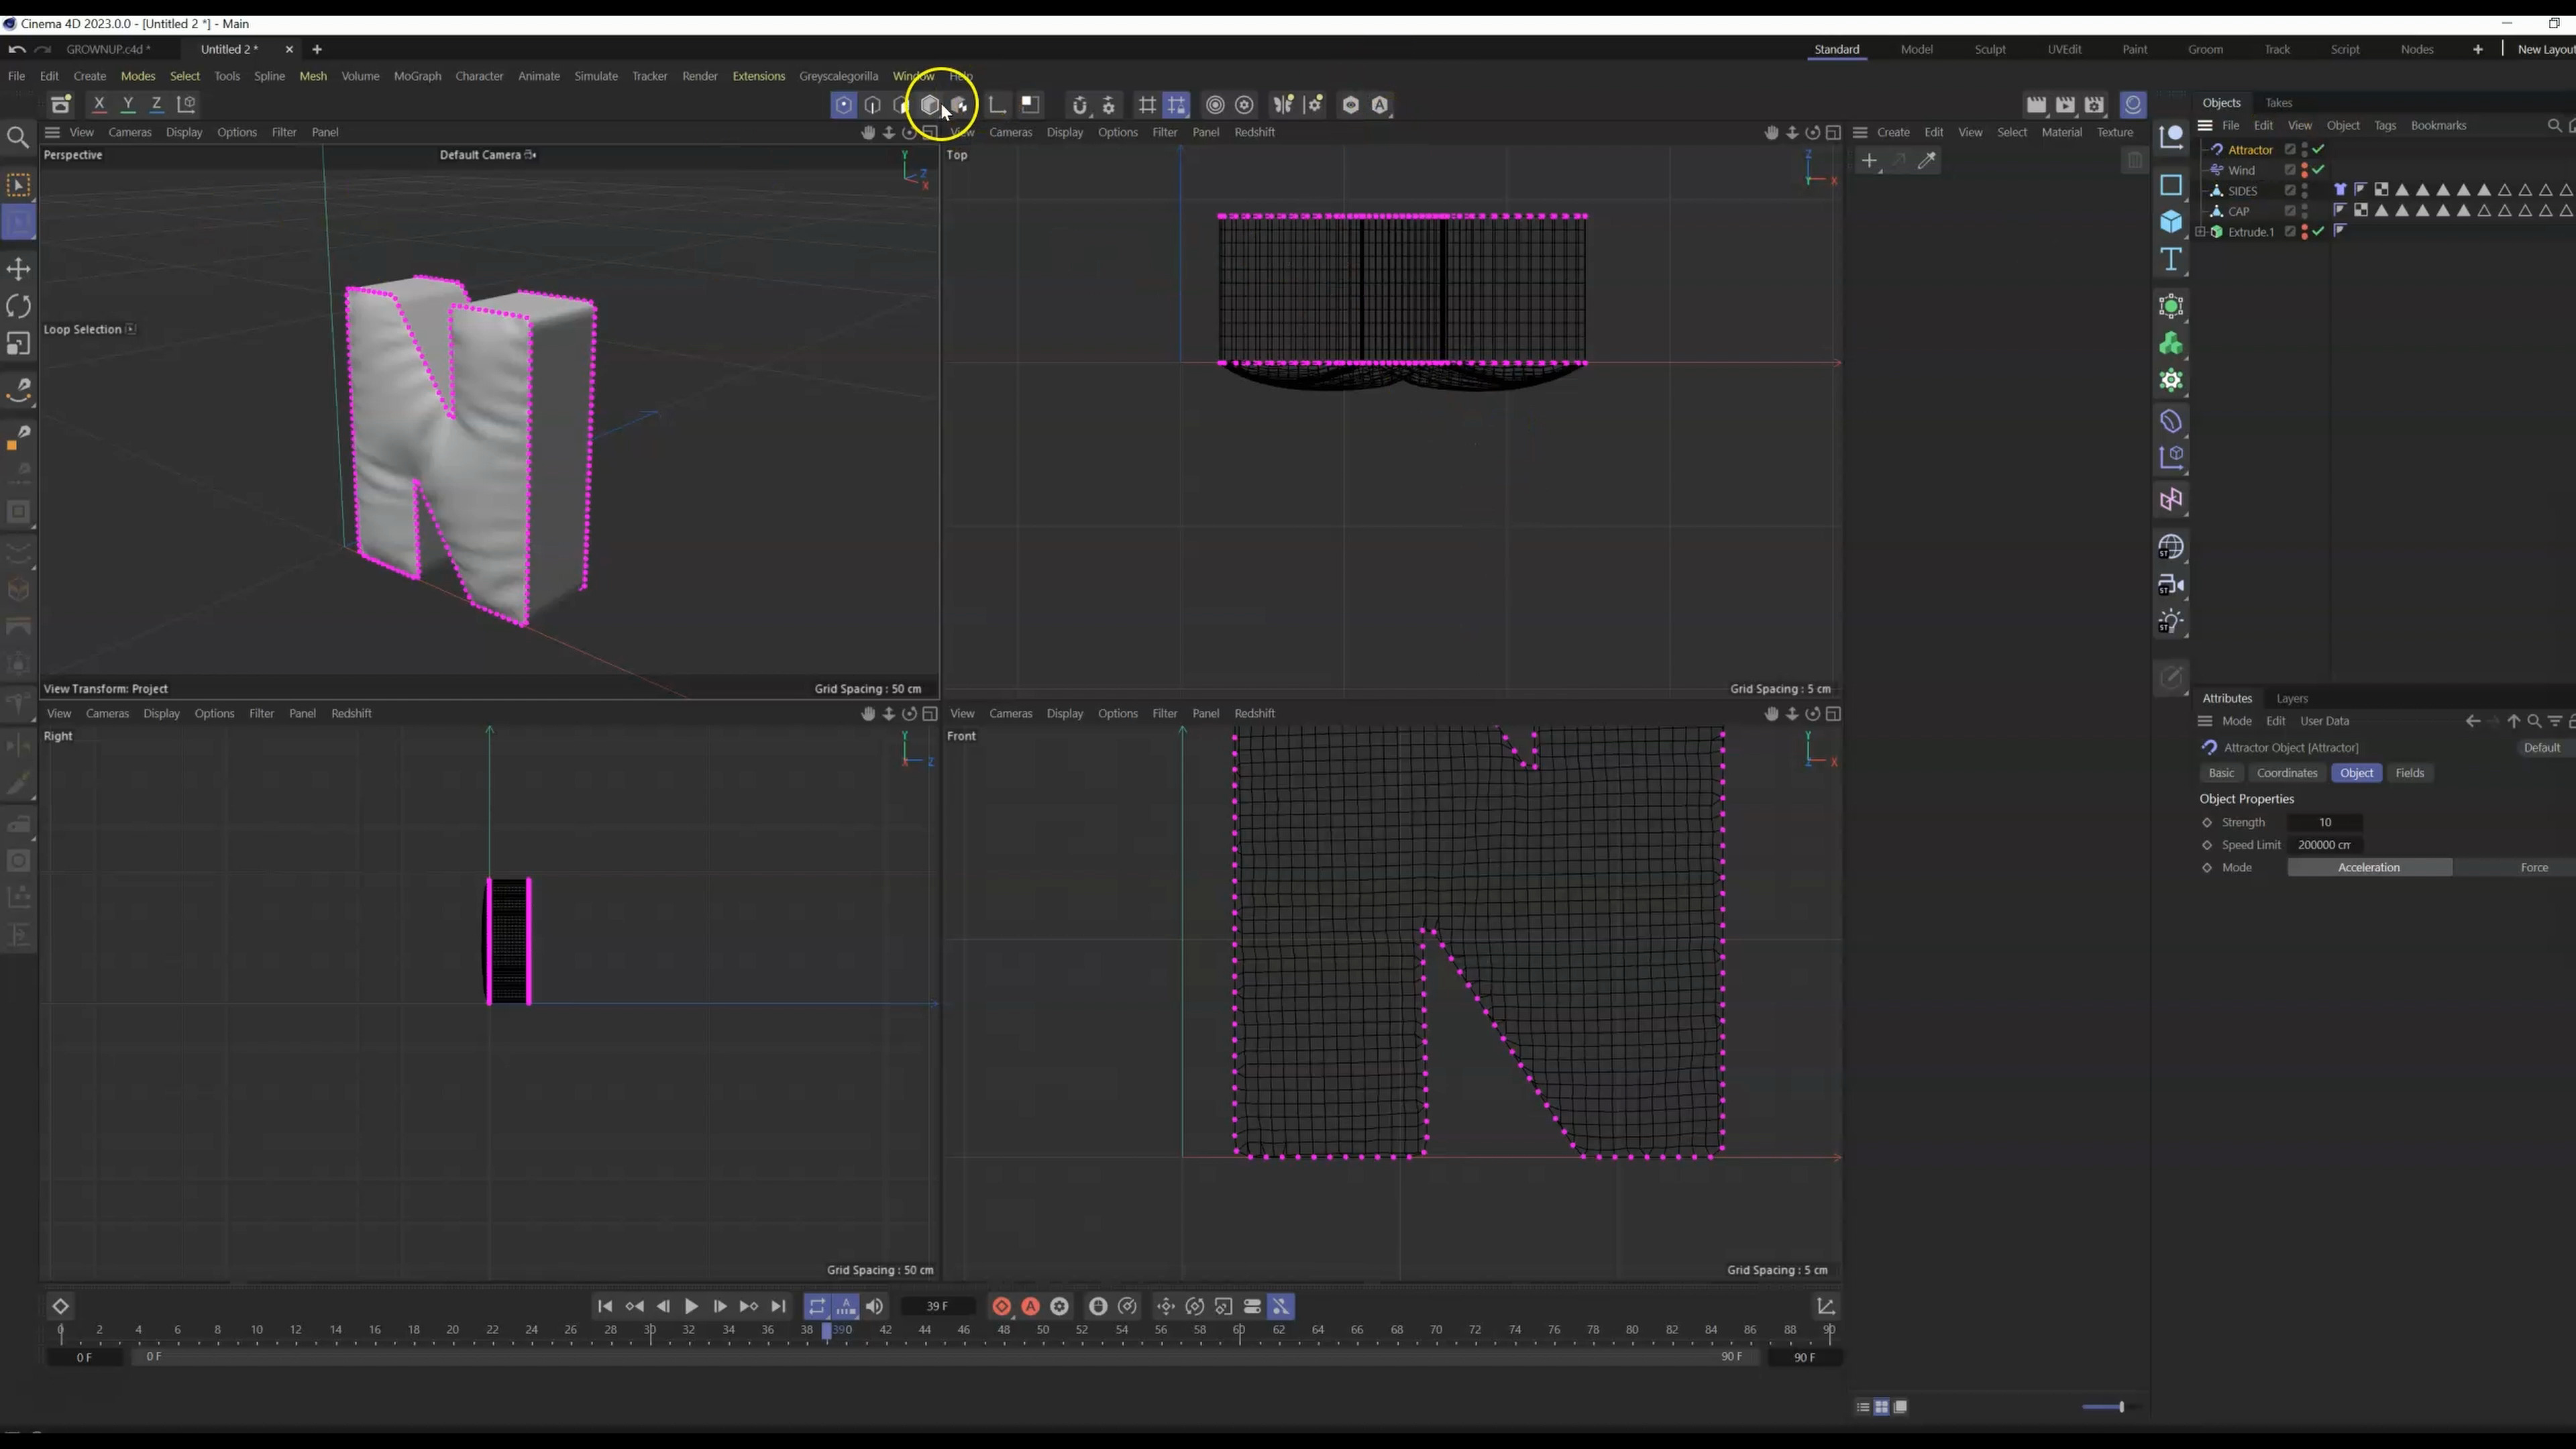Expand the Loop Selection tool options
Screen dimensions: 2576x1449
coord(131,329)
